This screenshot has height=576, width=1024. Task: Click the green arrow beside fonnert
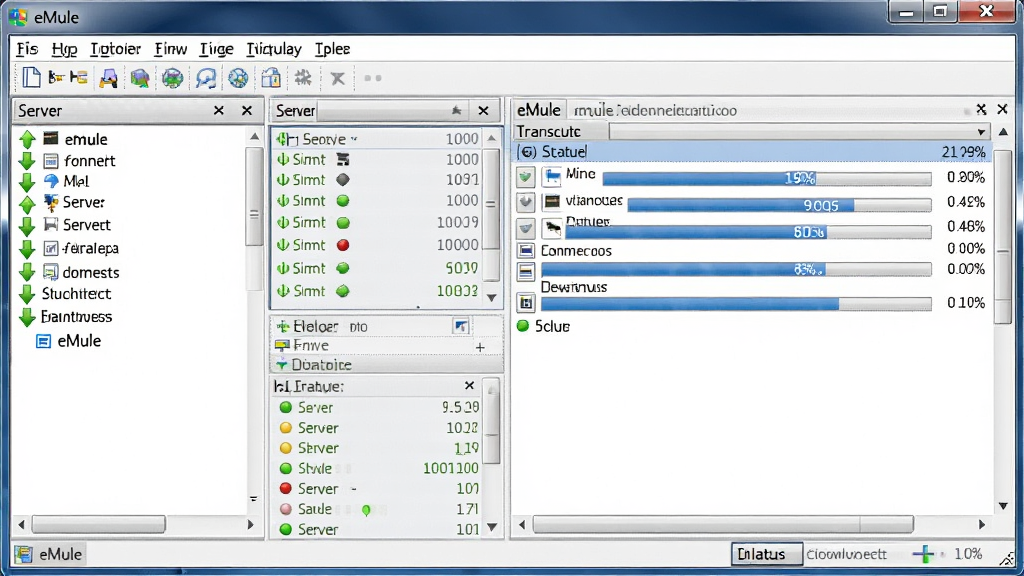[27, 161]
